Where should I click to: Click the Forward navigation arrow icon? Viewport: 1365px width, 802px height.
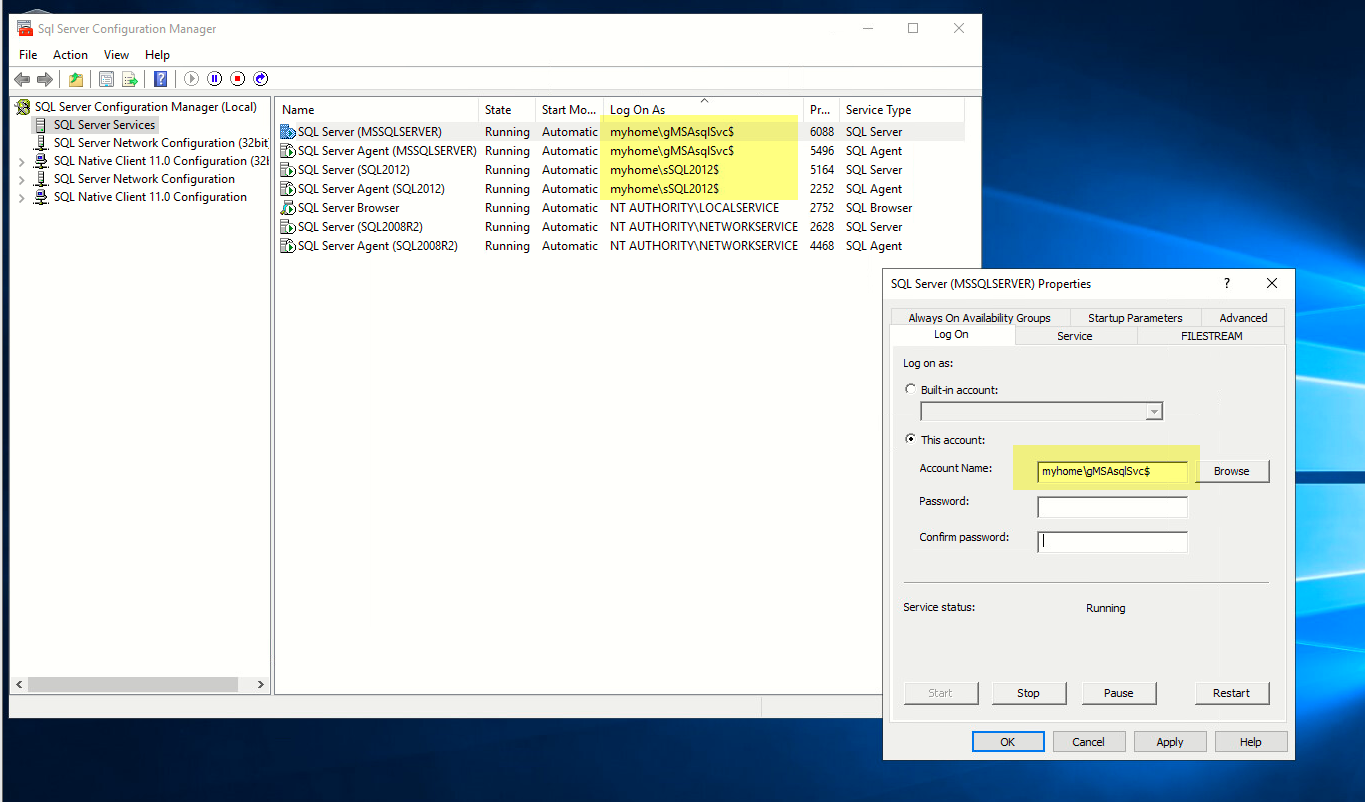45,78
